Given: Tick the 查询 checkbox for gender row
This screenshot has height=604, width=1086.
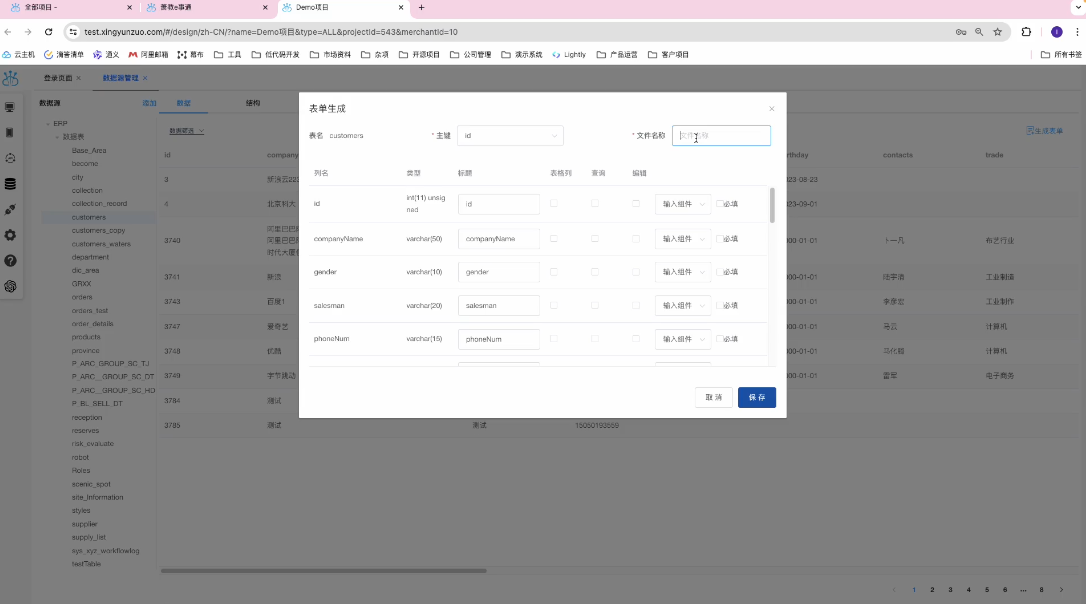Looking at the screenshot, I should tap(595, 271).
